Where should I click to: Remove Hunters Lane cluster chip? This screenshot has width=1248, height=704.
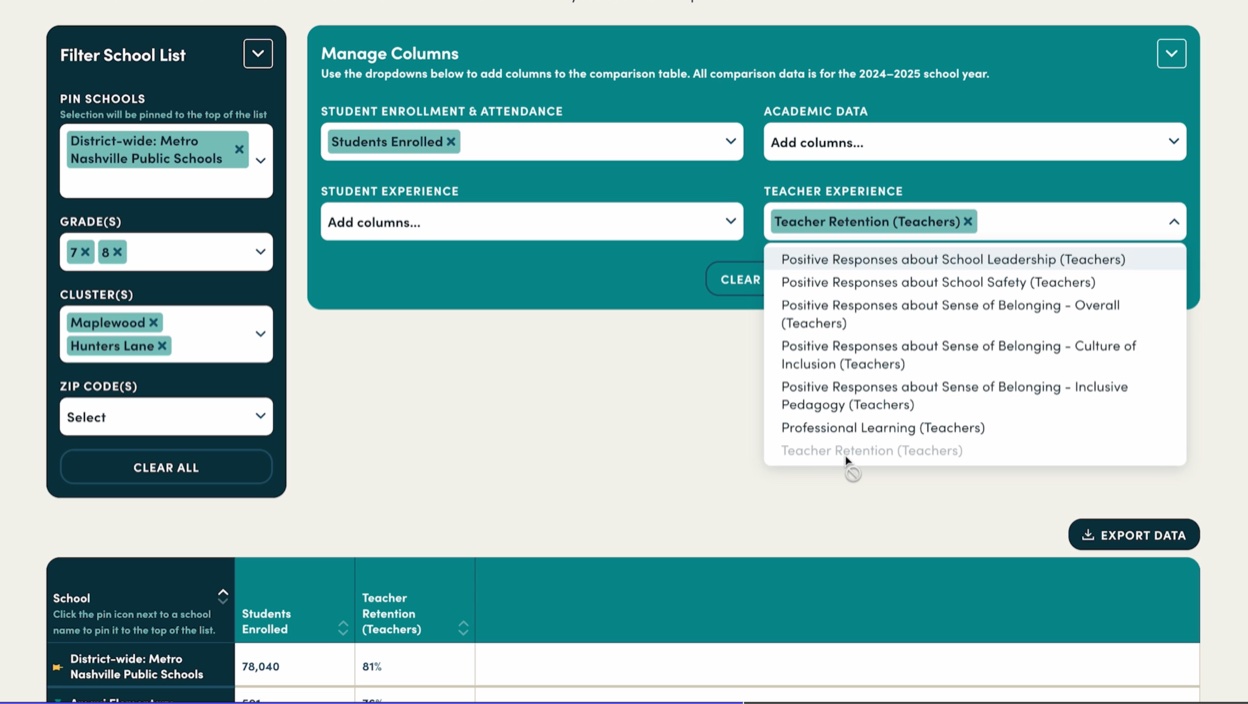click(162, 346)
